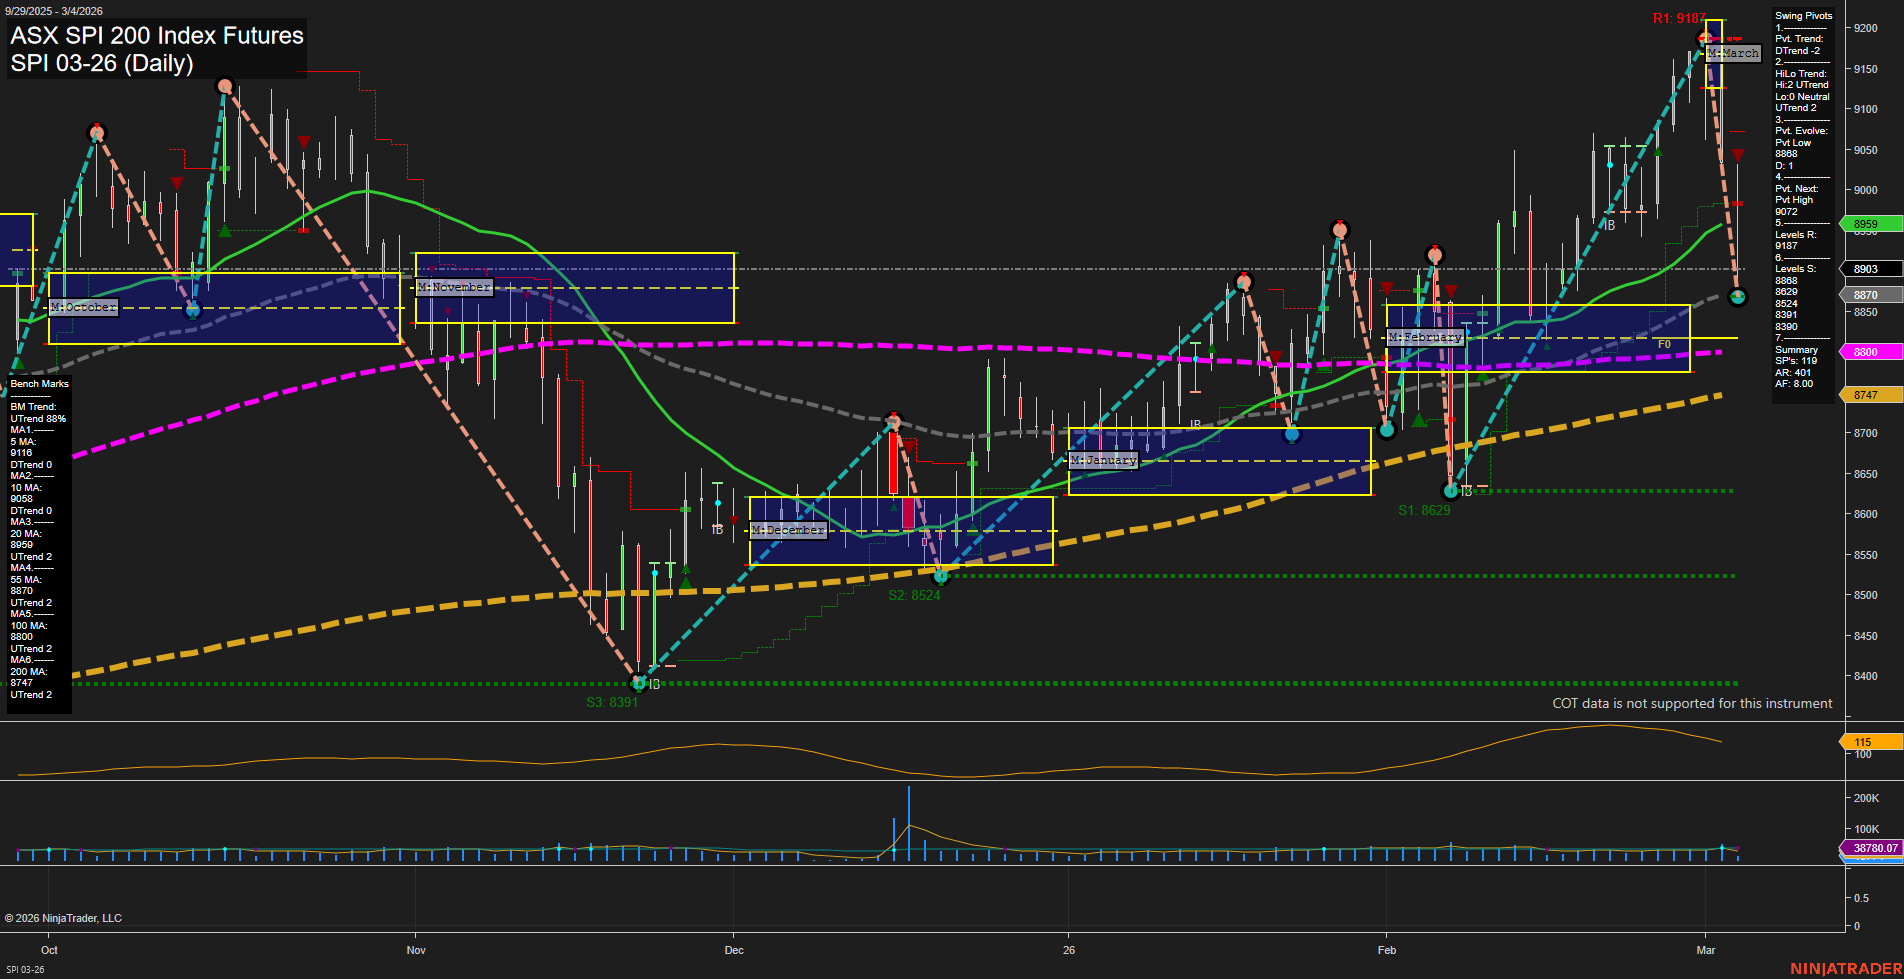Viewport: 1904px width, 979px height.
Task: Select the teal swing low marker at S3: 8391
Action: tap(638, 684)
